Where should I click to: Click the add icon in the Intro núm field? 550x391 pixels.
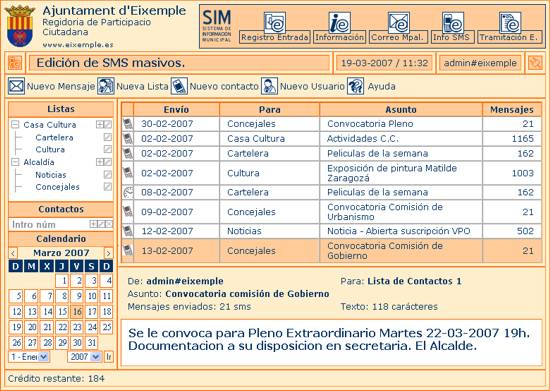[x=93, y=224]
